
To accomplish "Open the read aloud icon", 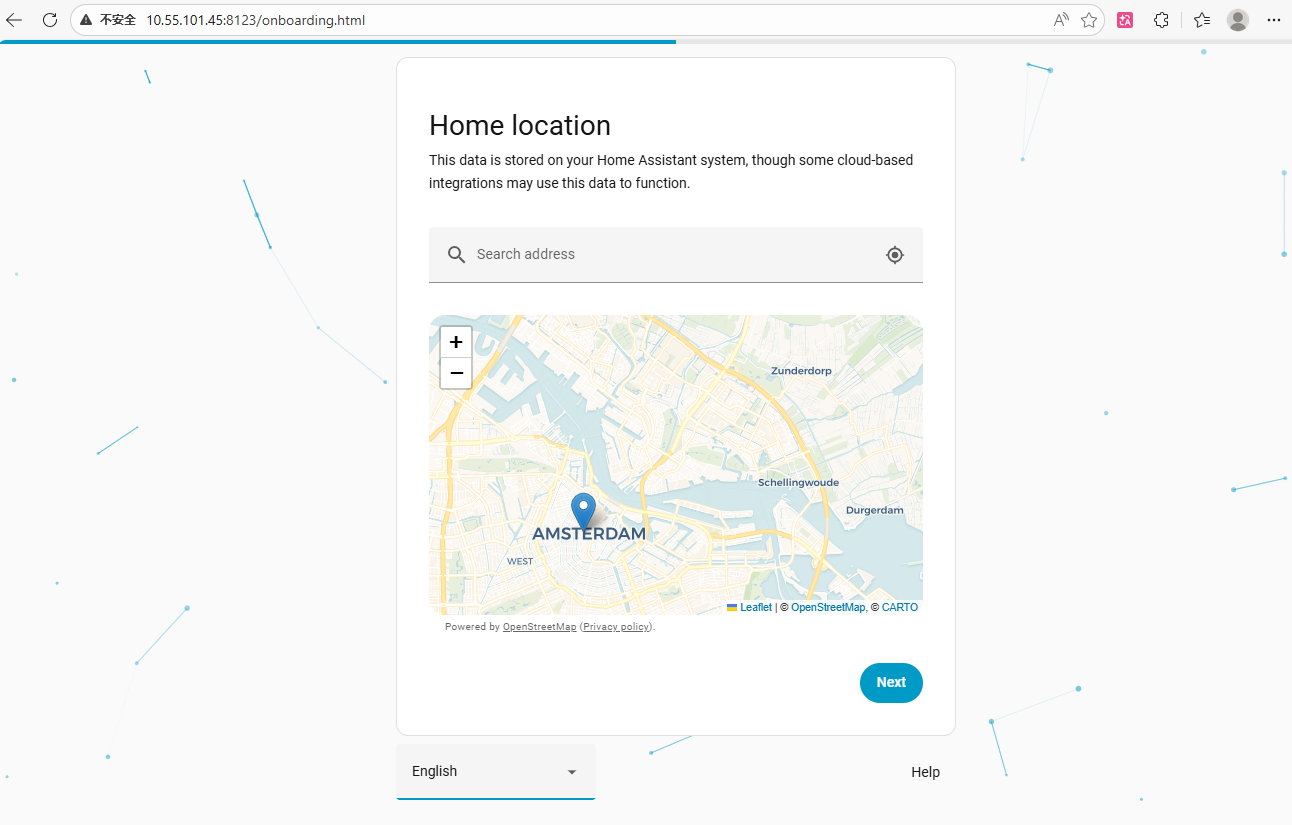I will 1061,20.
